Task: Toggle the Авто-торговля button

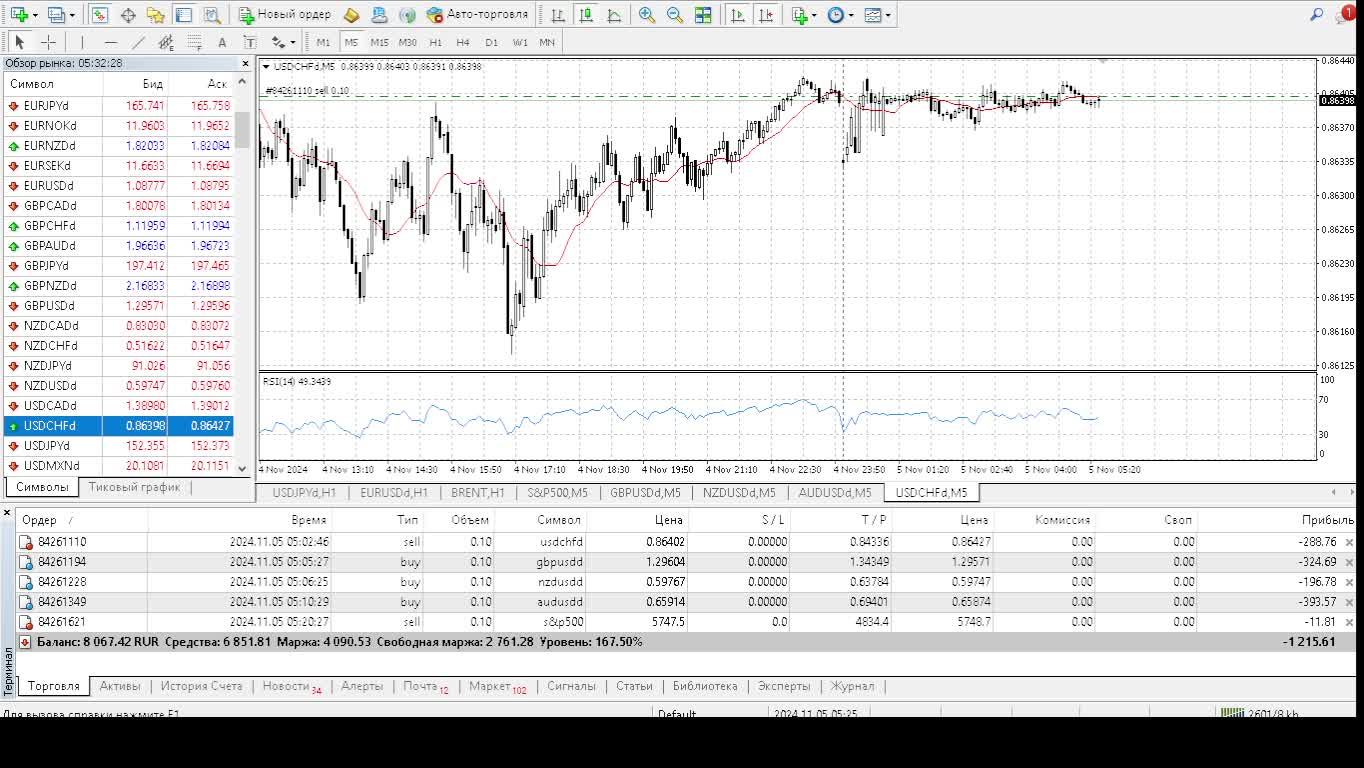Action: point(477,15)
